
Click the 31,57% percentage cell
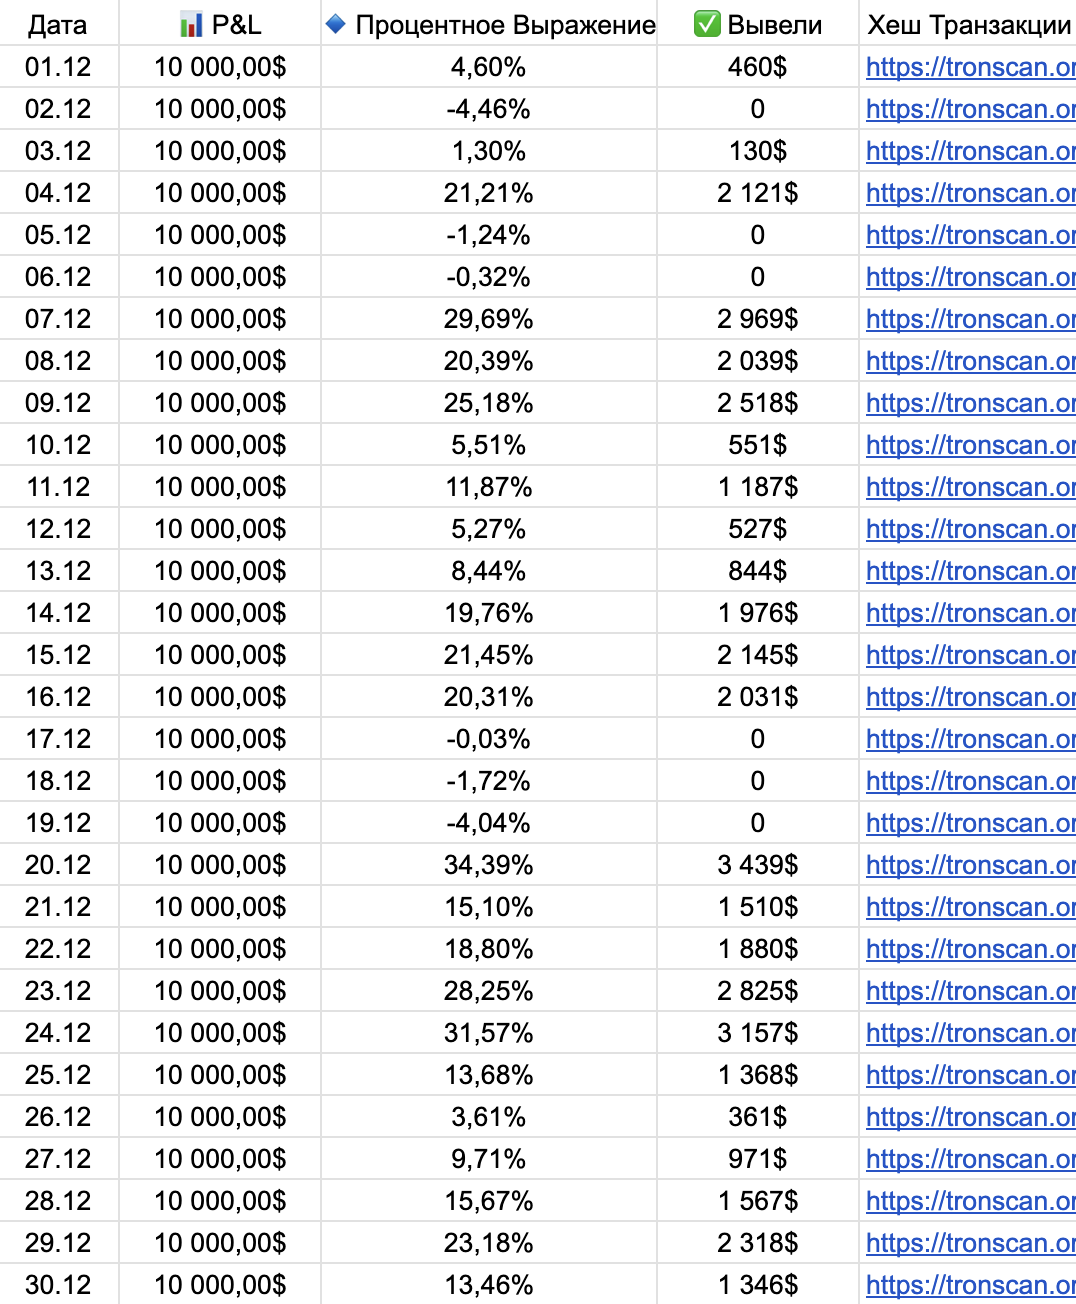click(488, 1033)
